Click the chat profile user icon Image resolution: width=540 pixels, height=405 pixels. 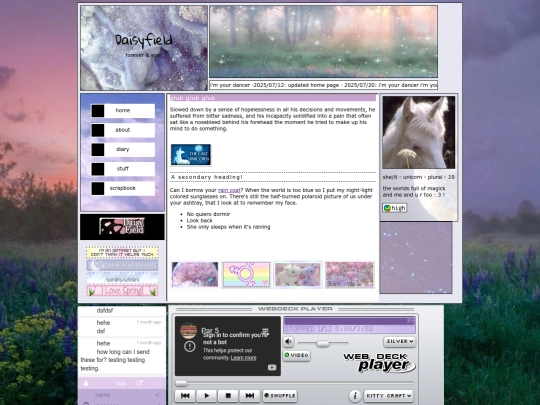click(86, 383)
